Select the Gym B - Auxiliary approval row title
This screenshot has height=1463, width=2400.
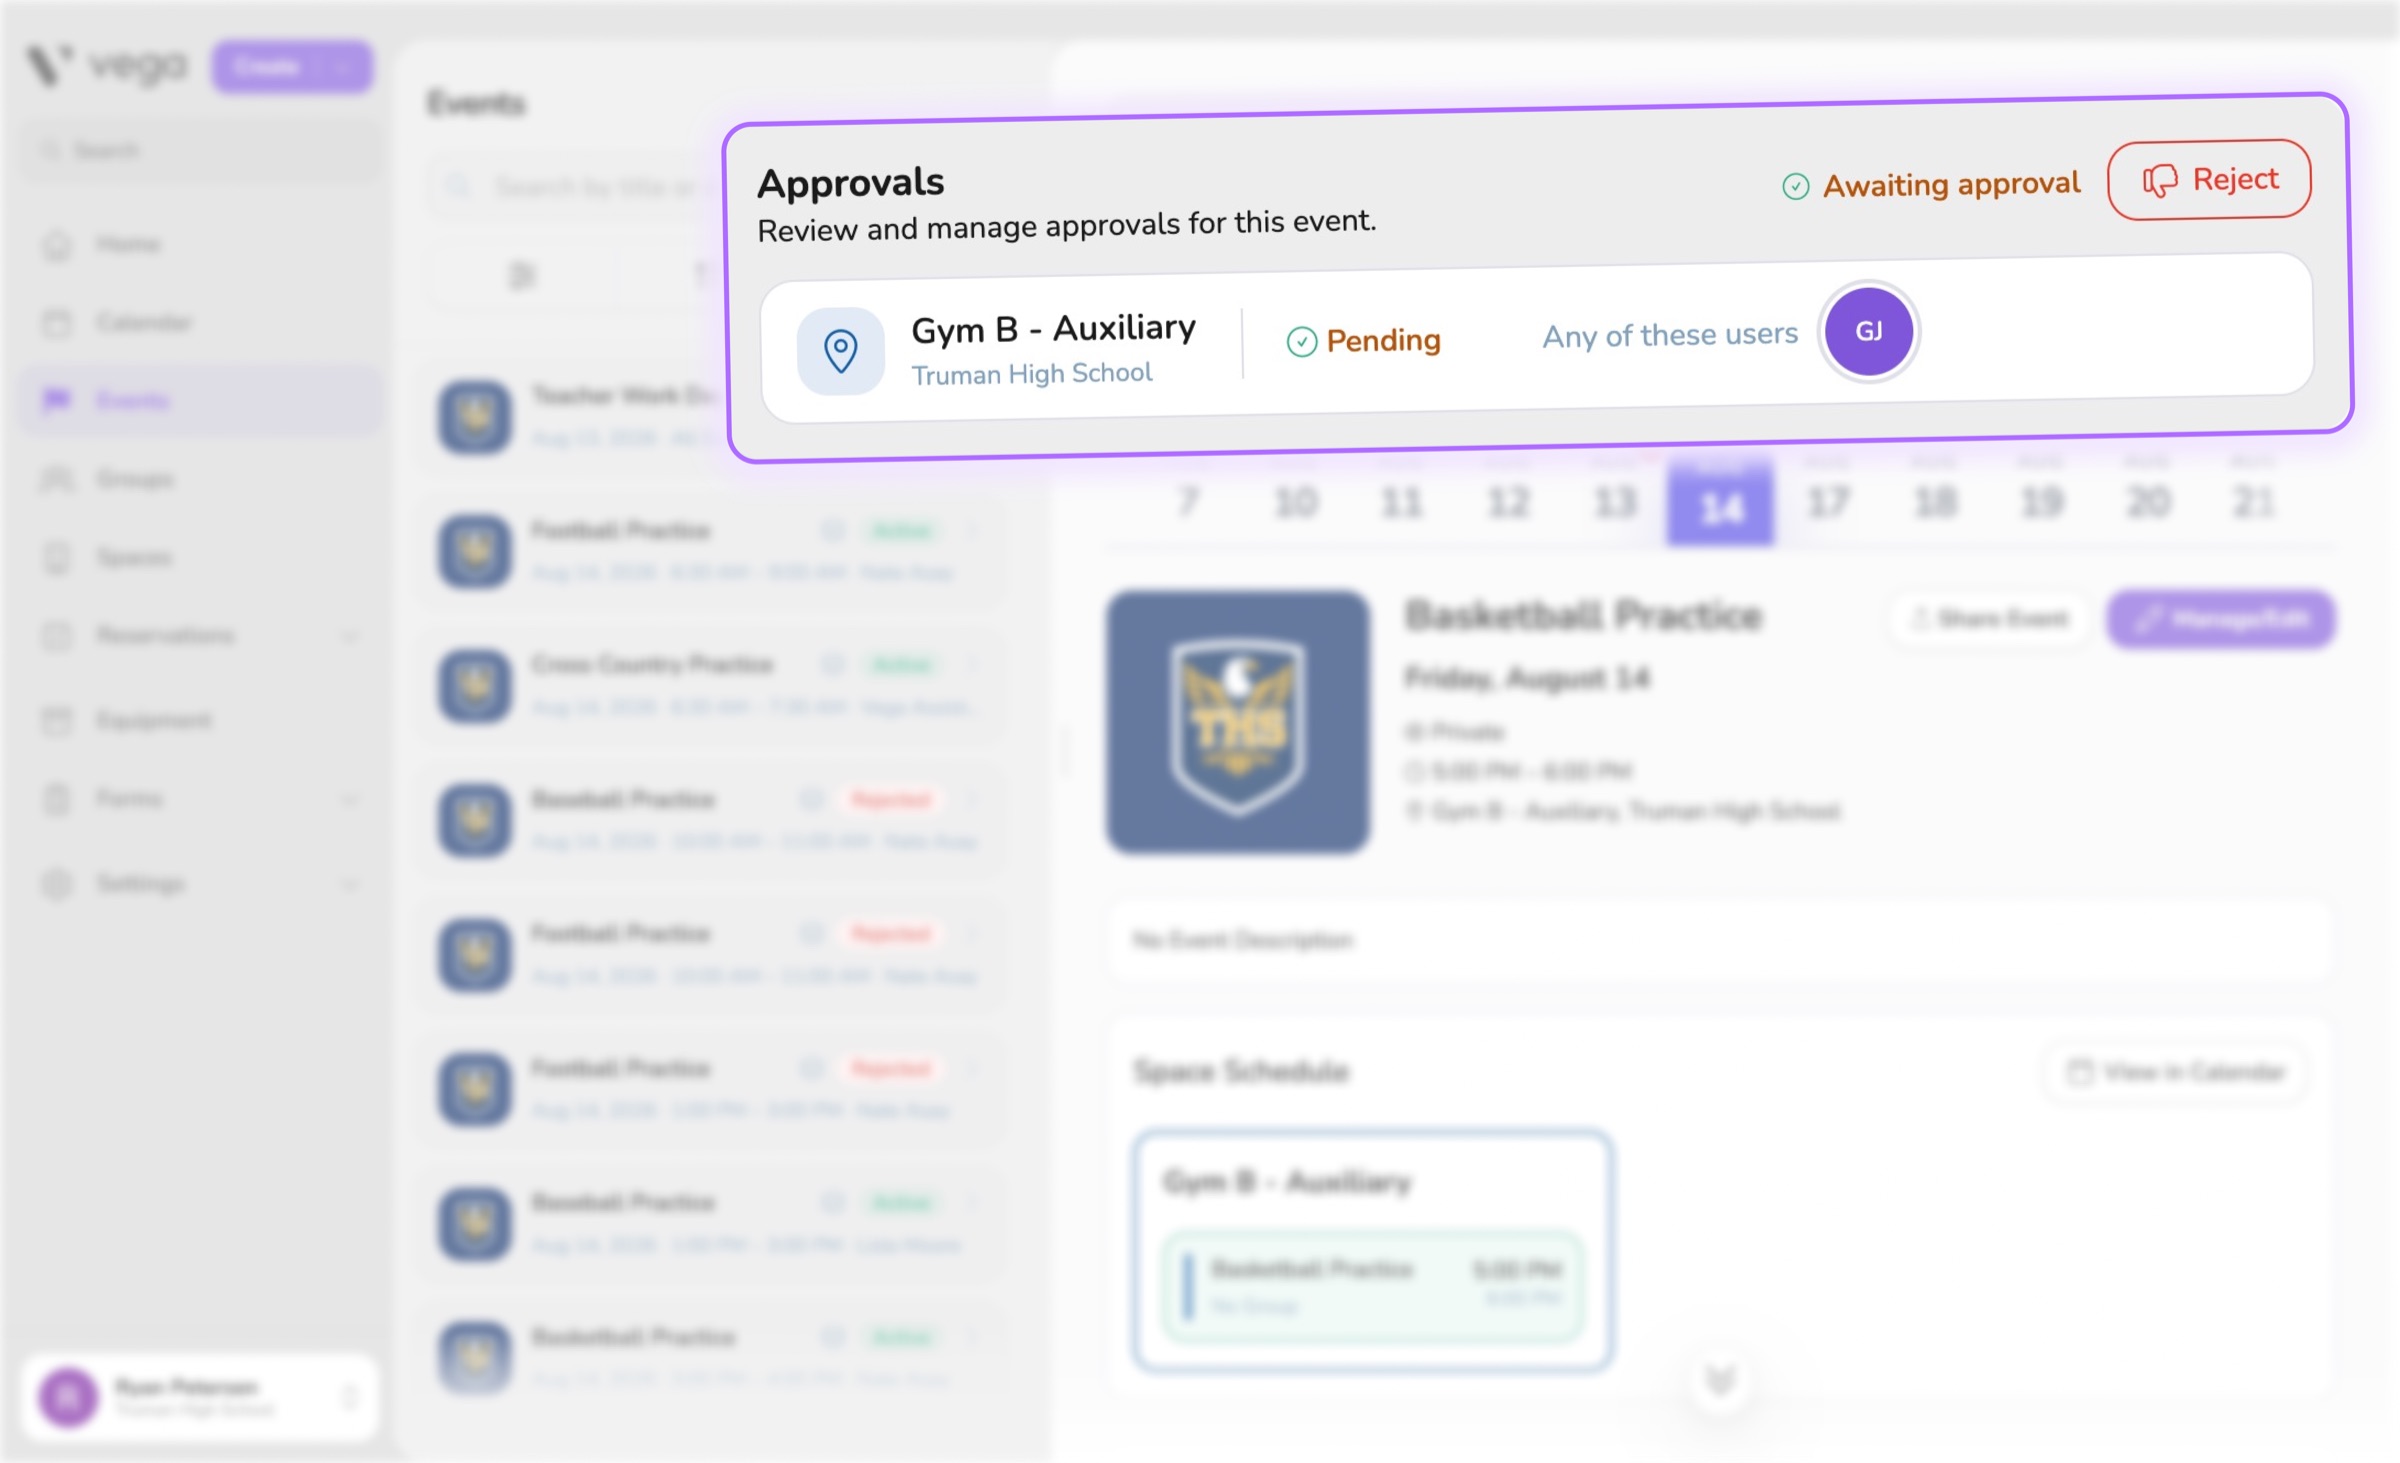pos(1054,329)
